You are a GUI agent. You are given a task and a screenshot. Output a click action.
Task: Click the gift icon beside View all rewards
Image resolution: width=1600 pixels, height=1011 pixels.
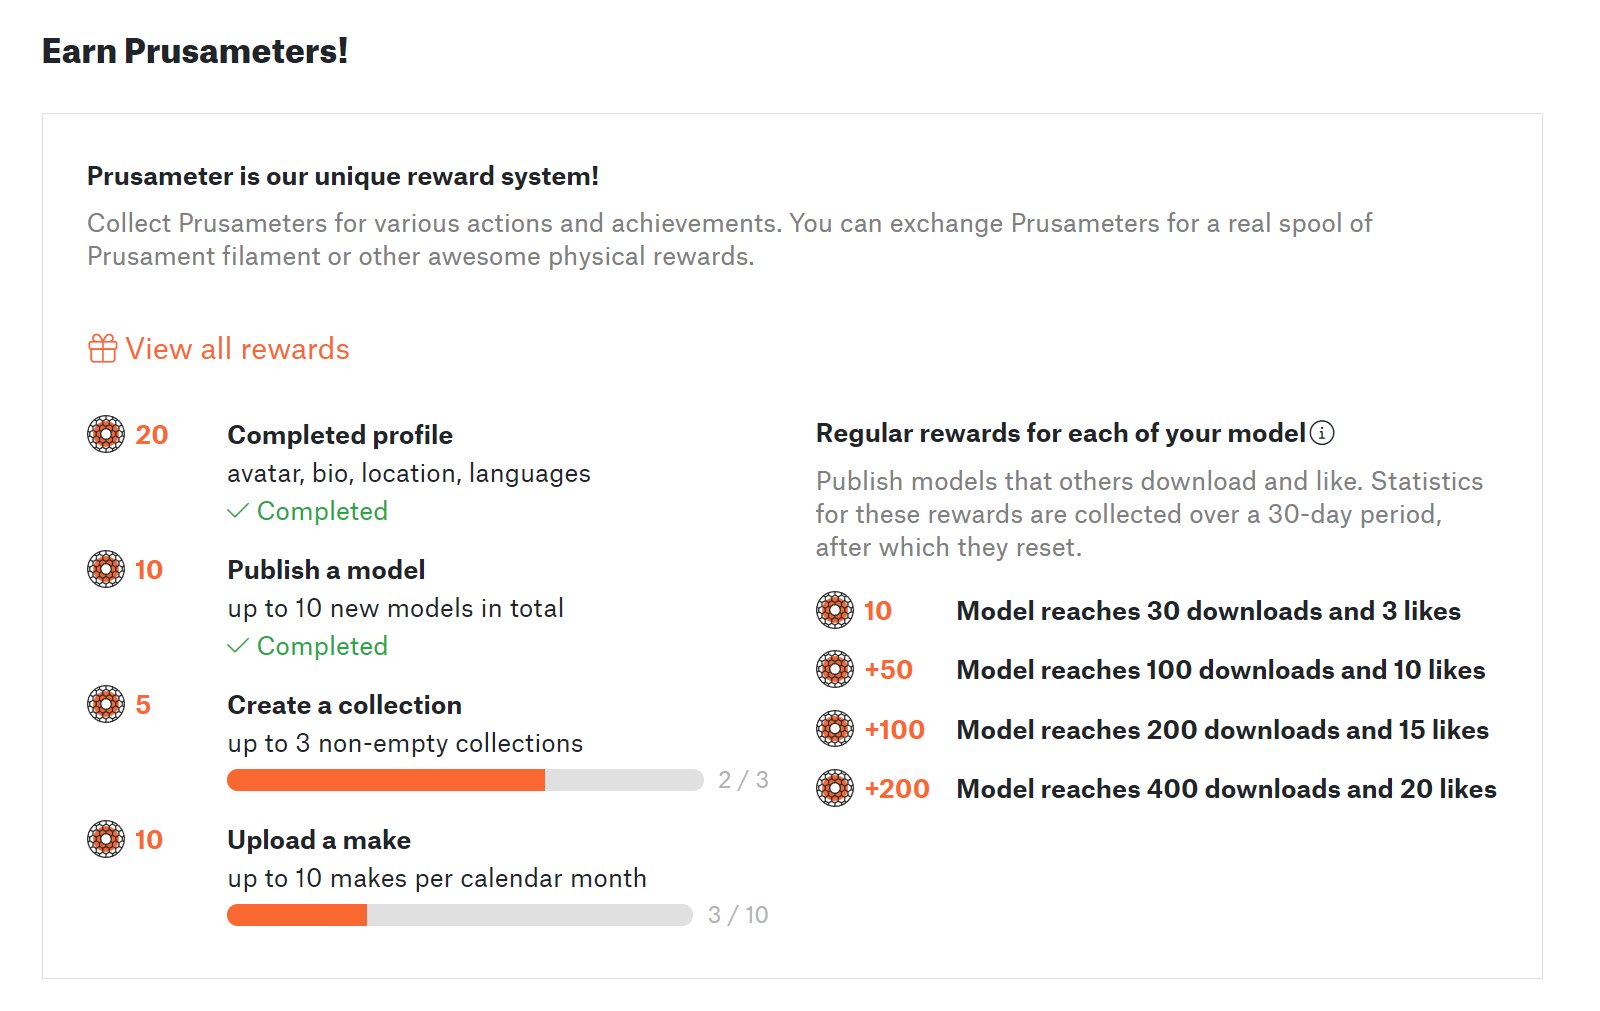(103, 349)
